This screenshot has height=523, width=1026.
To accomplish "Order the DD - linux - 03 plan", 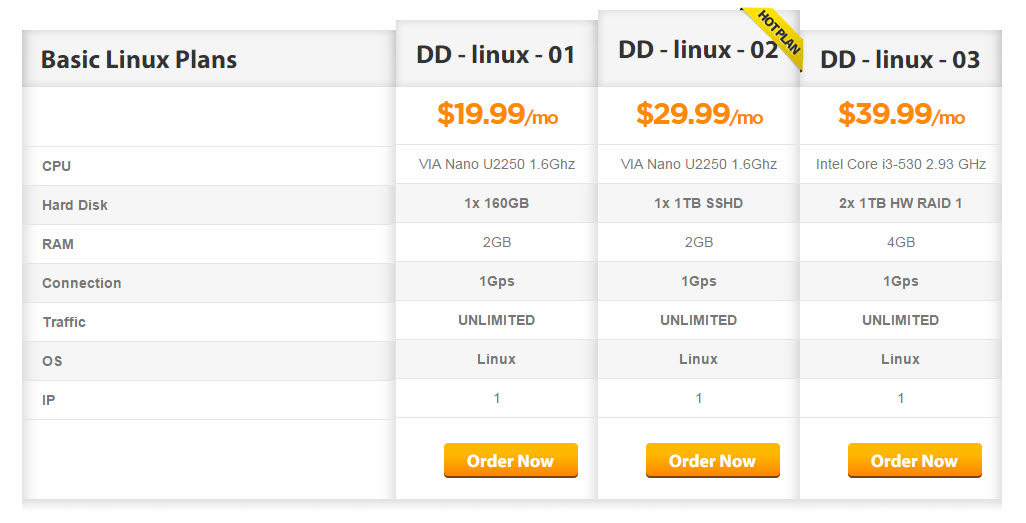I will point(914,461).
